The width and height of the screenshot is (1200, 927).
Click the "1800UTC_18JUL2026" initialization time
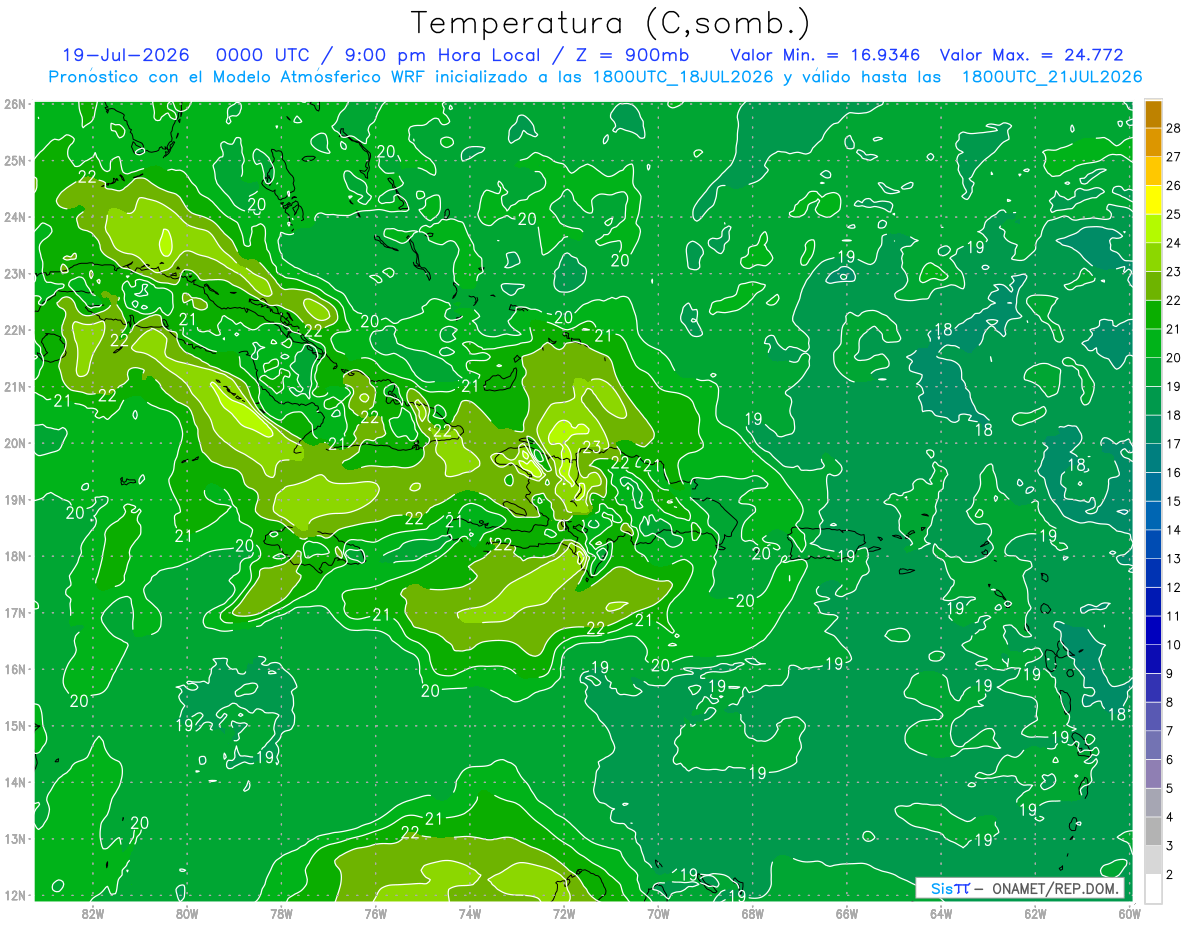click(x=683, y=77)
